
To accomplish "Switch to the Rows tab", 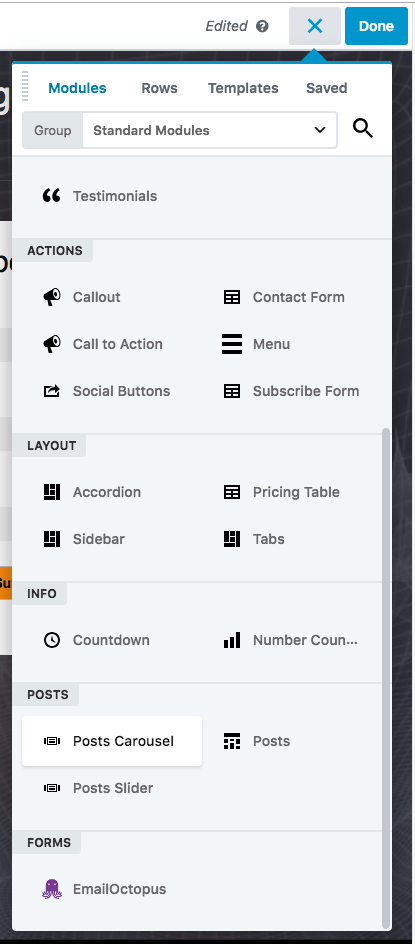I will tap(159, 88).
